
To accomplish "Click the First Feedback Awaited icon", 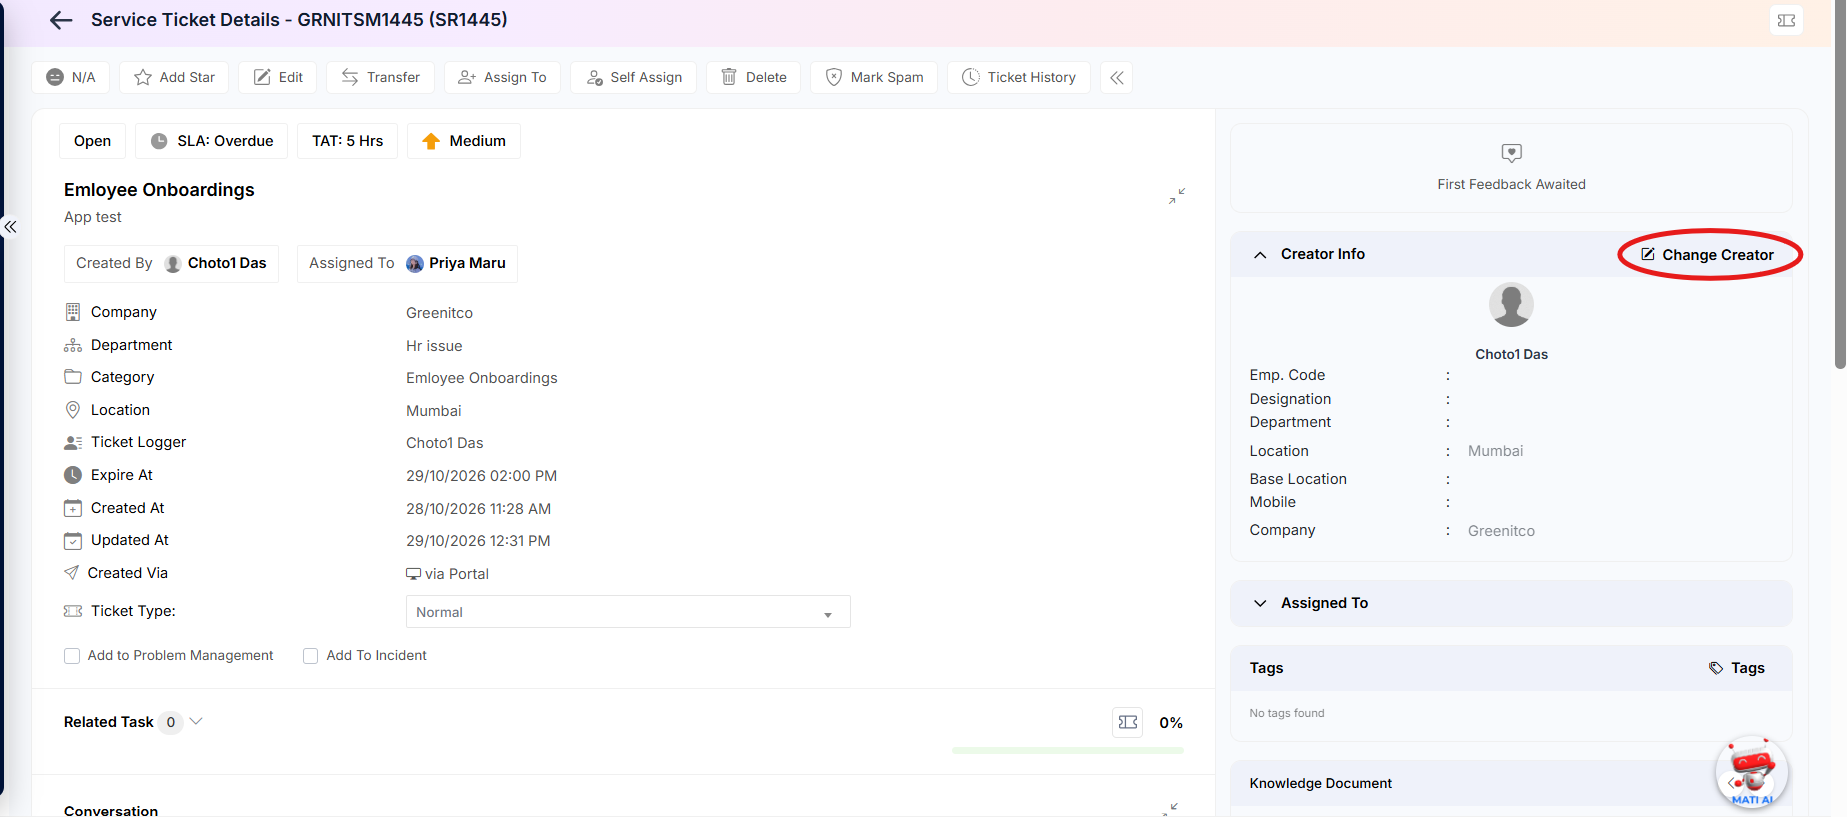I will [x=1511, y=153].
